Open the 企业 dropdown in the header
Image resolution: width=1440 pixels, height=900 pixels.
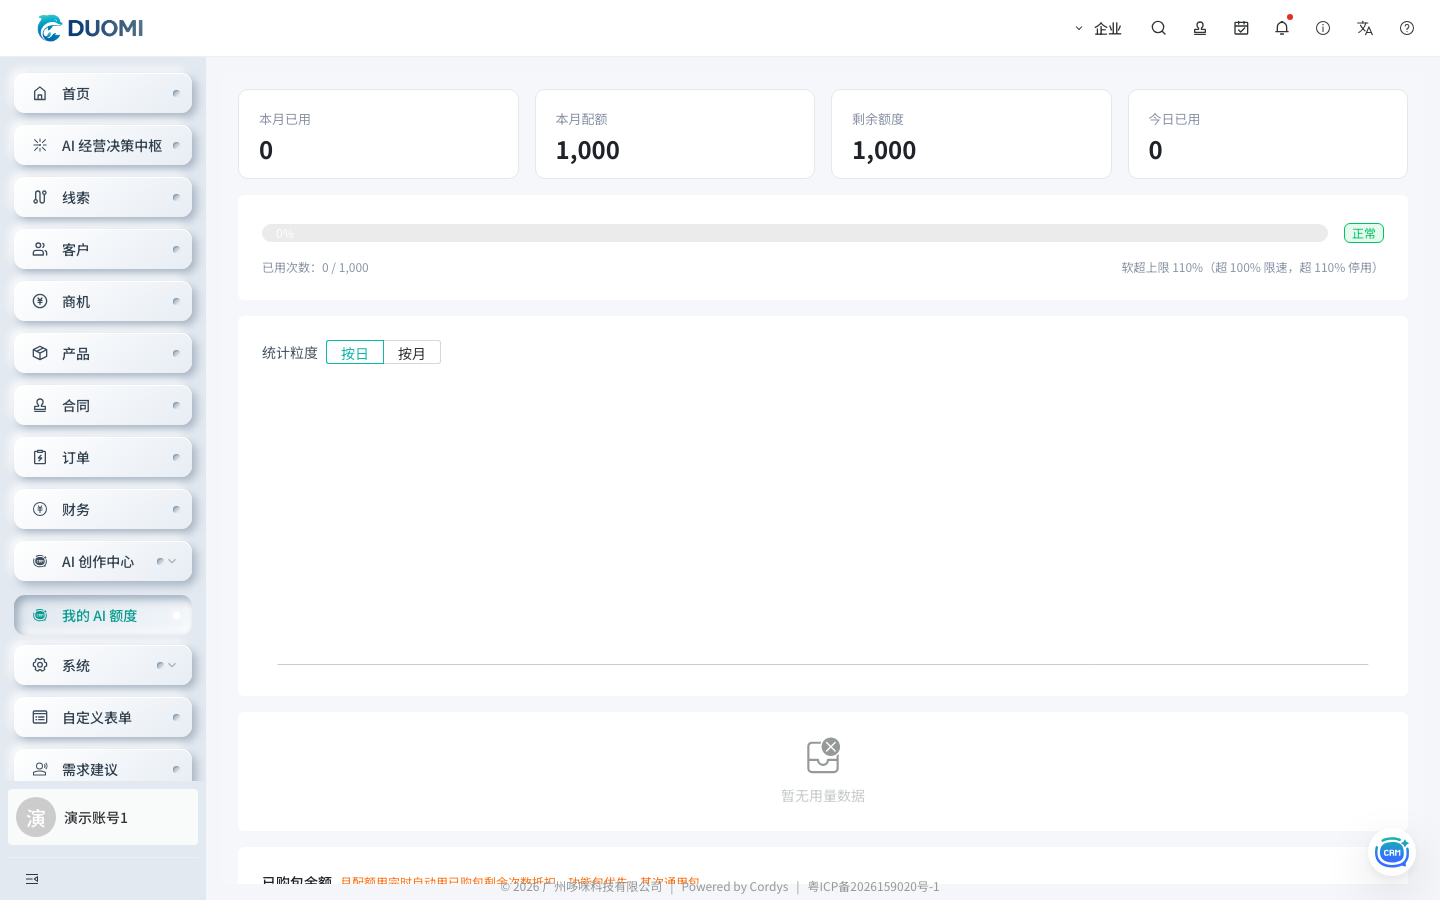click(1098, 29)
